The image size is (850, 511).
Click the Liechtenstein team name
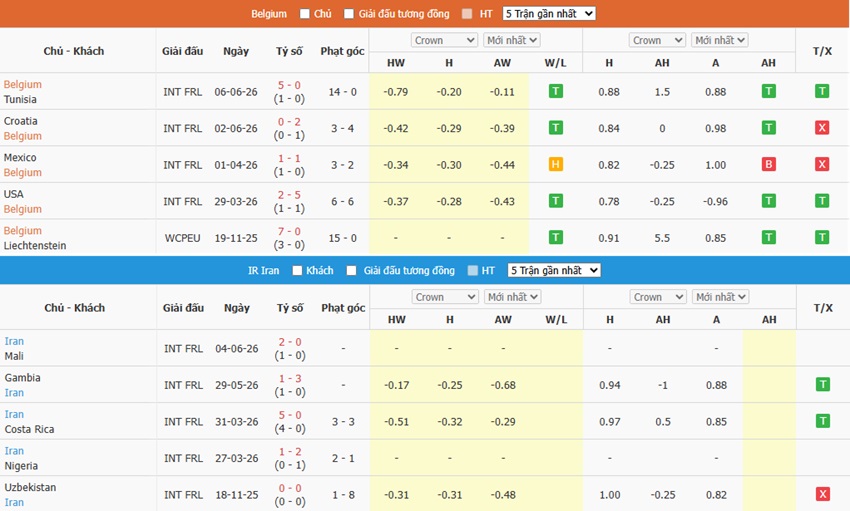[x=35, y=245]
